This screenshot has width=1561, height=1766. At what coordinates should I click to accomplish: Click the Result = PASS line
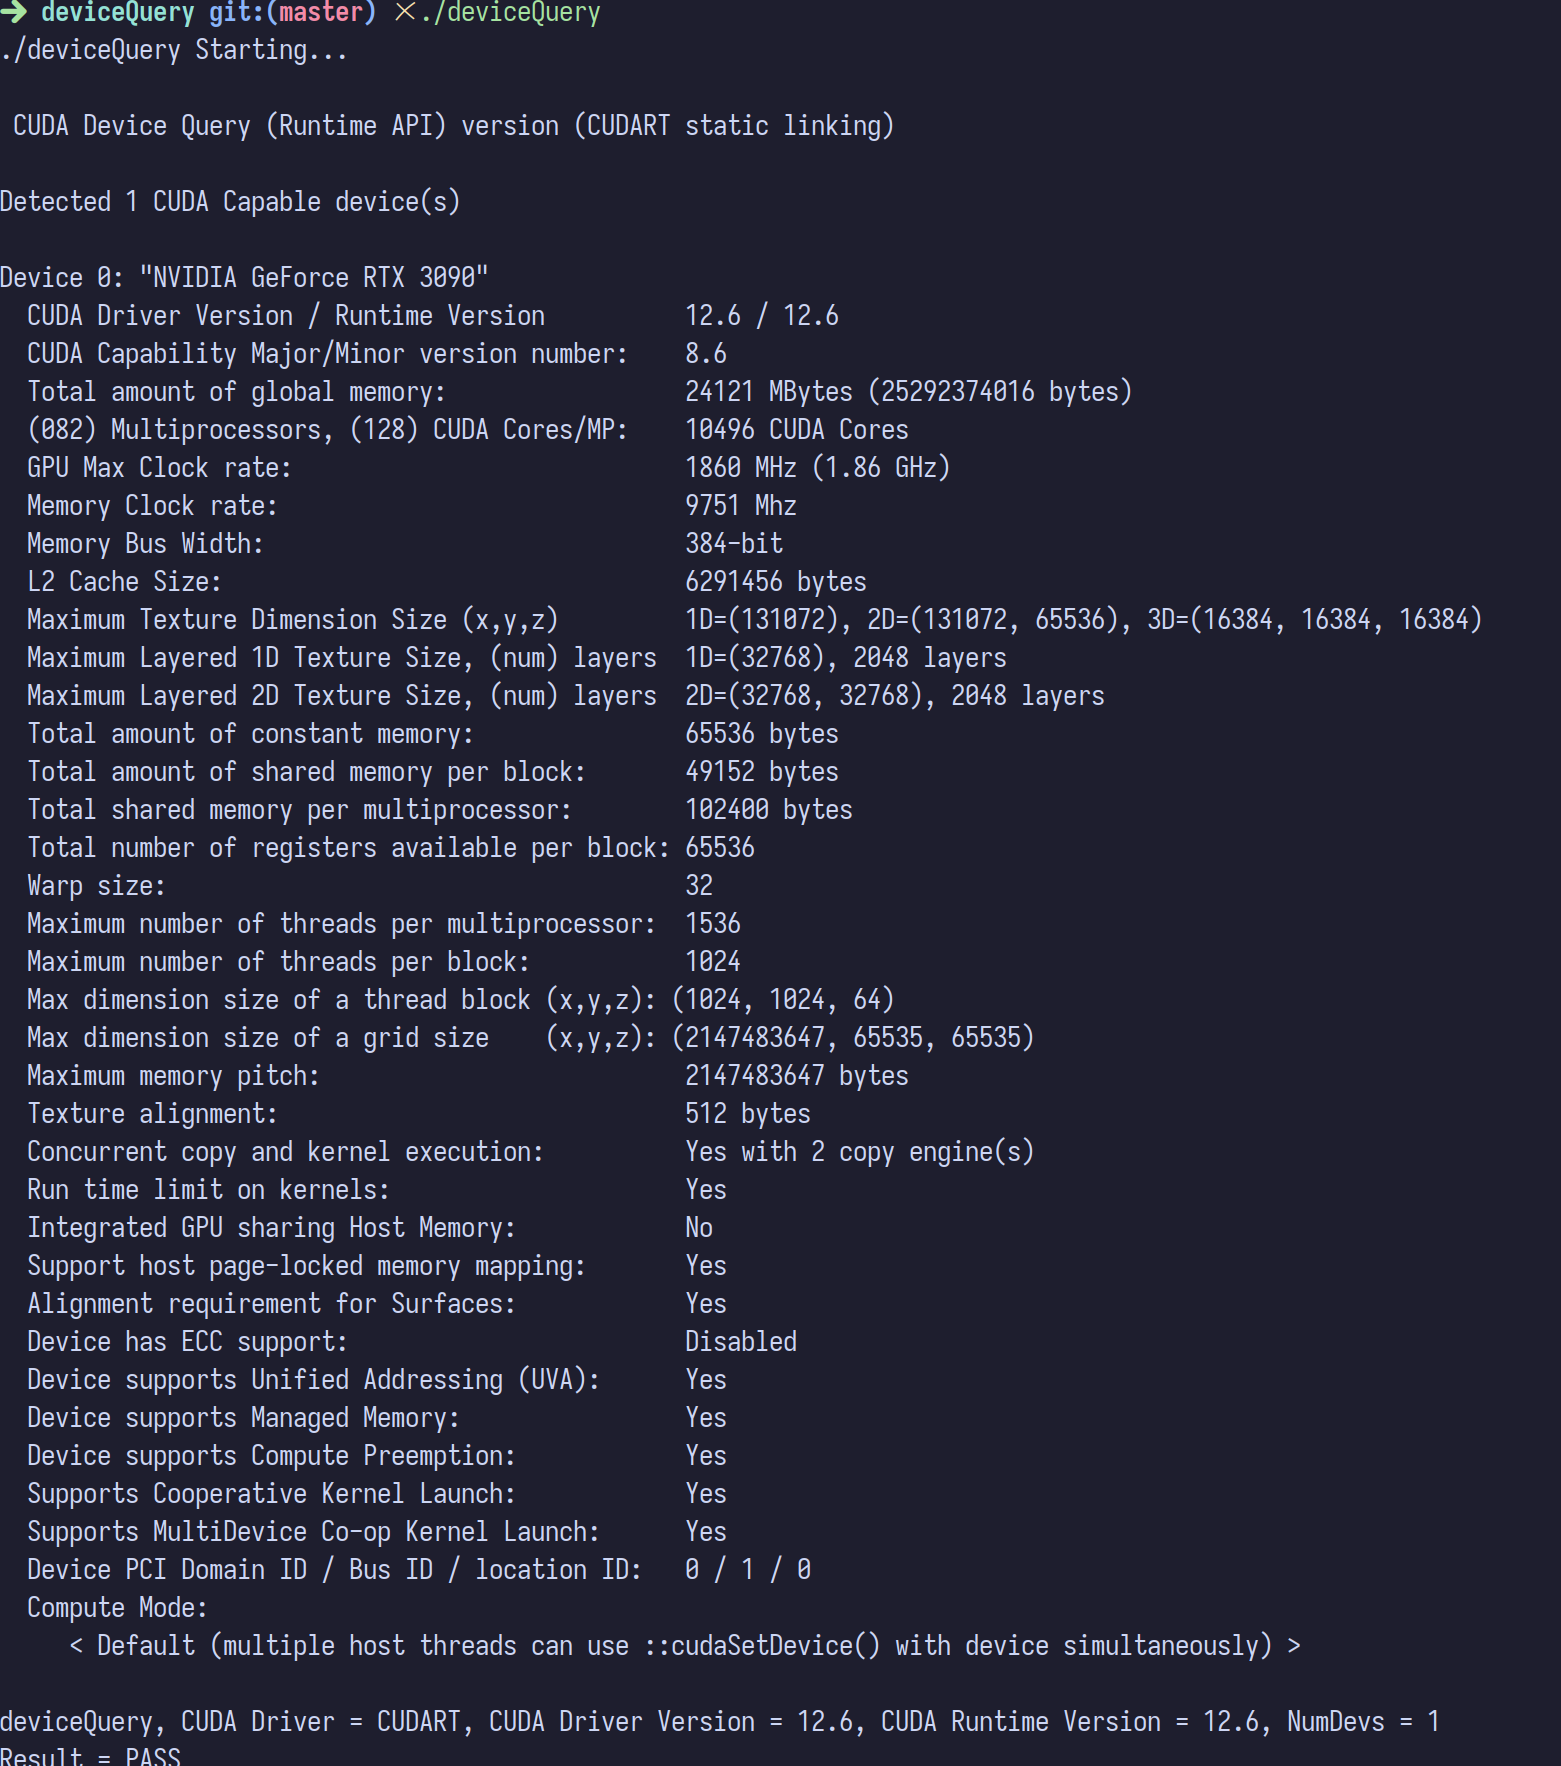click(90, 1756)
